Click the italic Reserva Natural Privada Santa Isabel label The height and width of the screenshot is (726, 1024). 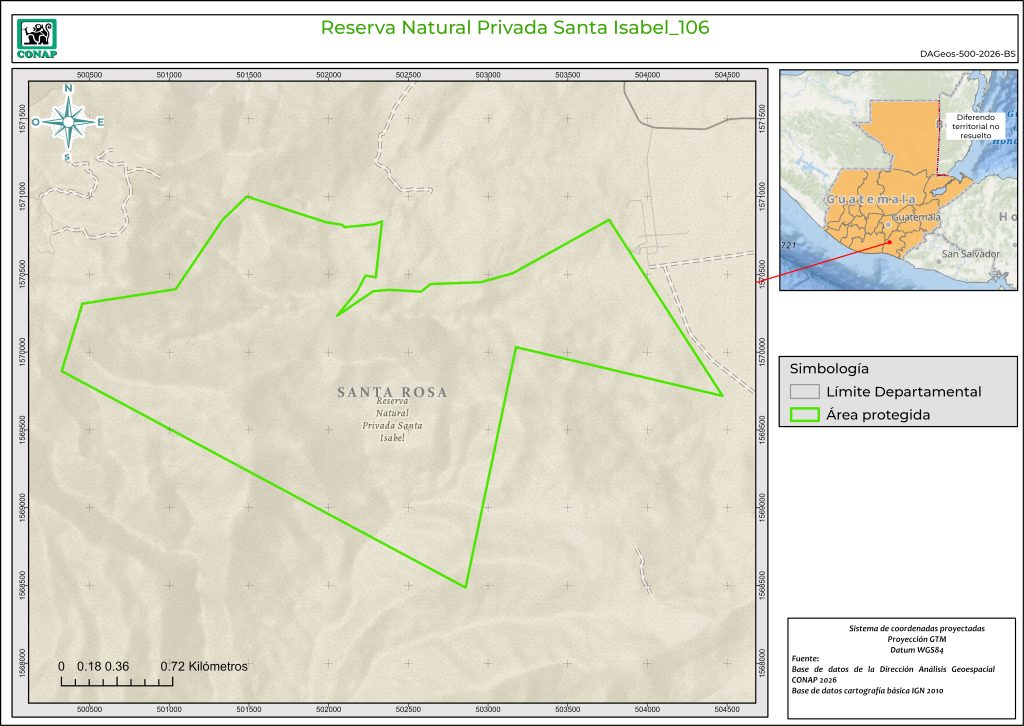[392, 419]
